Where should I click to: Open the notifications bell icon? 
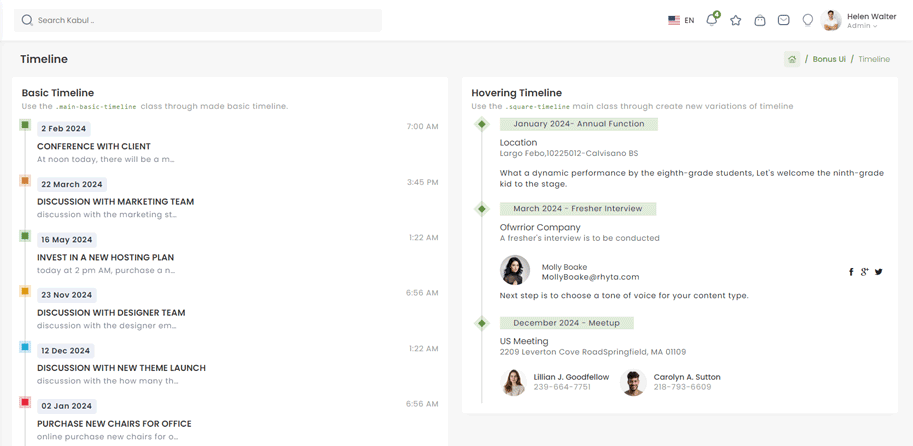pyautogui.click(x=711, y=20)
